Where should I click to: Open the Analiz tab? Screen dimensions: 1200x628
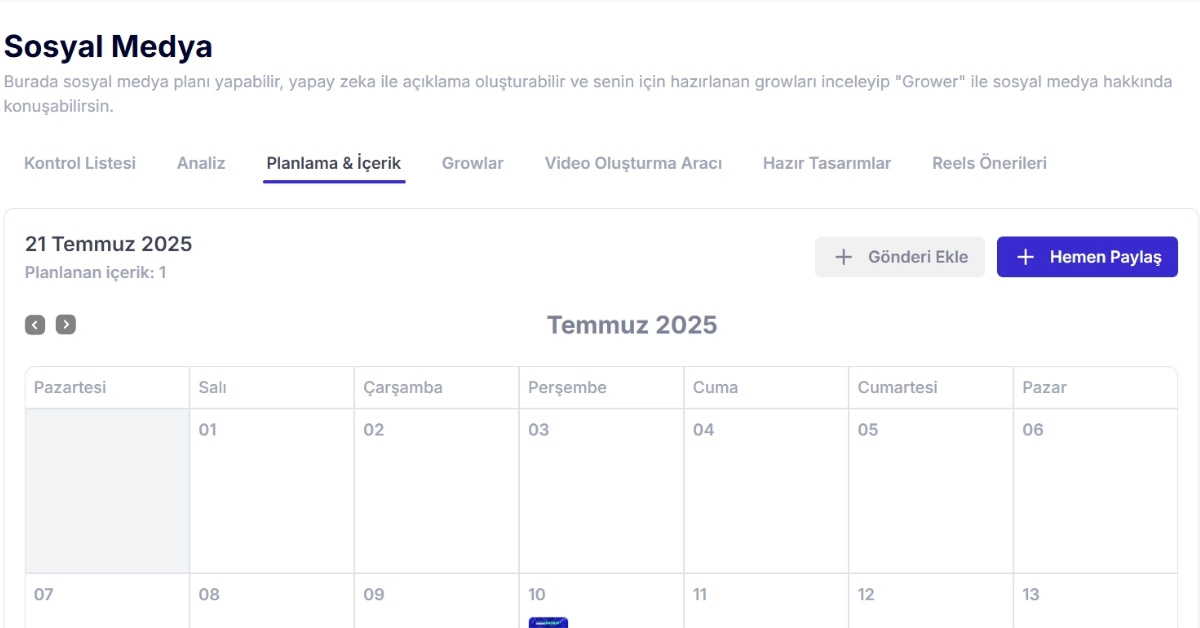click(x=201, y=163)
